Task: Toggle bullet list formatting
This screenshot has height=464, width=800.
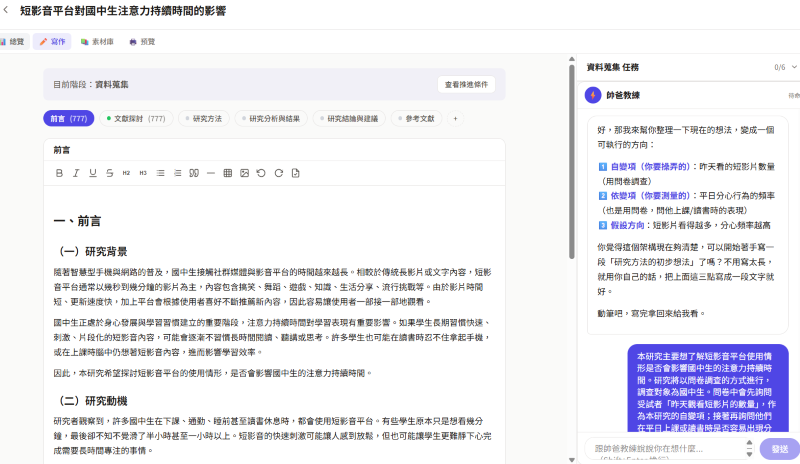Action: tap(160, 173)
